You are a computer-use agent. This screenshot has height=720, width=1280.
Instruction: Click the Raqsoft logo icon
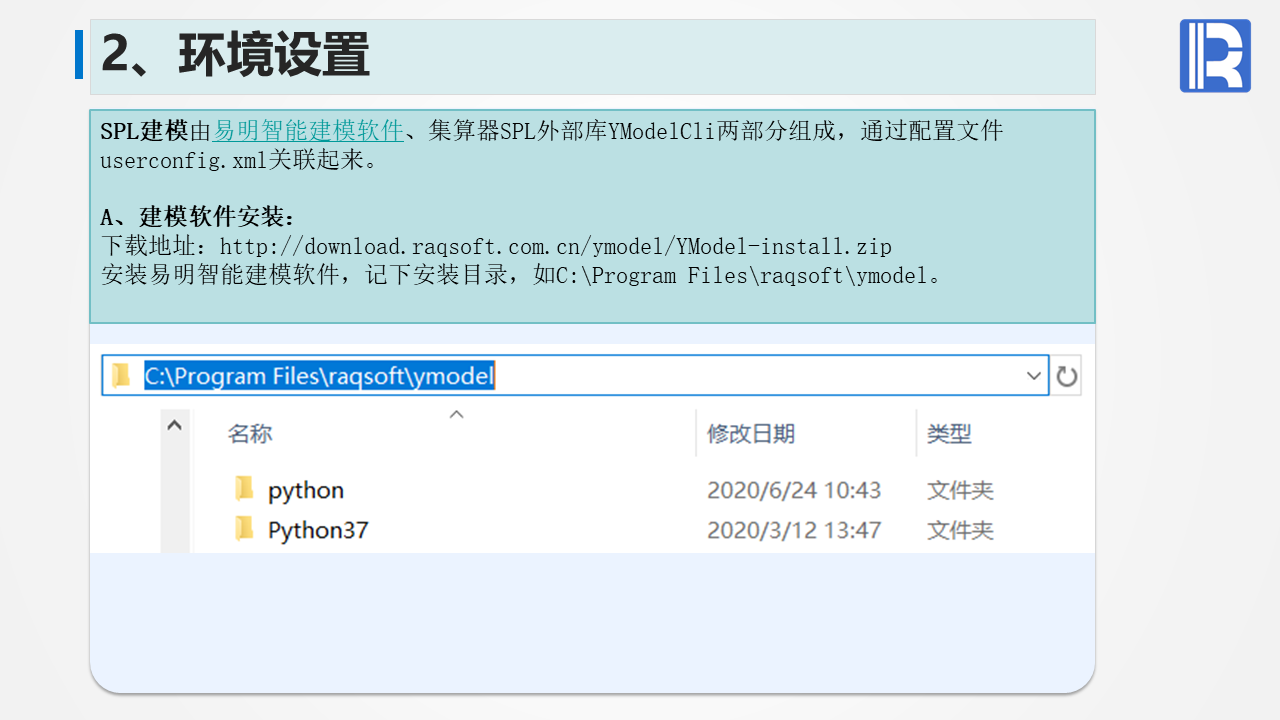tap(1215, 56)
